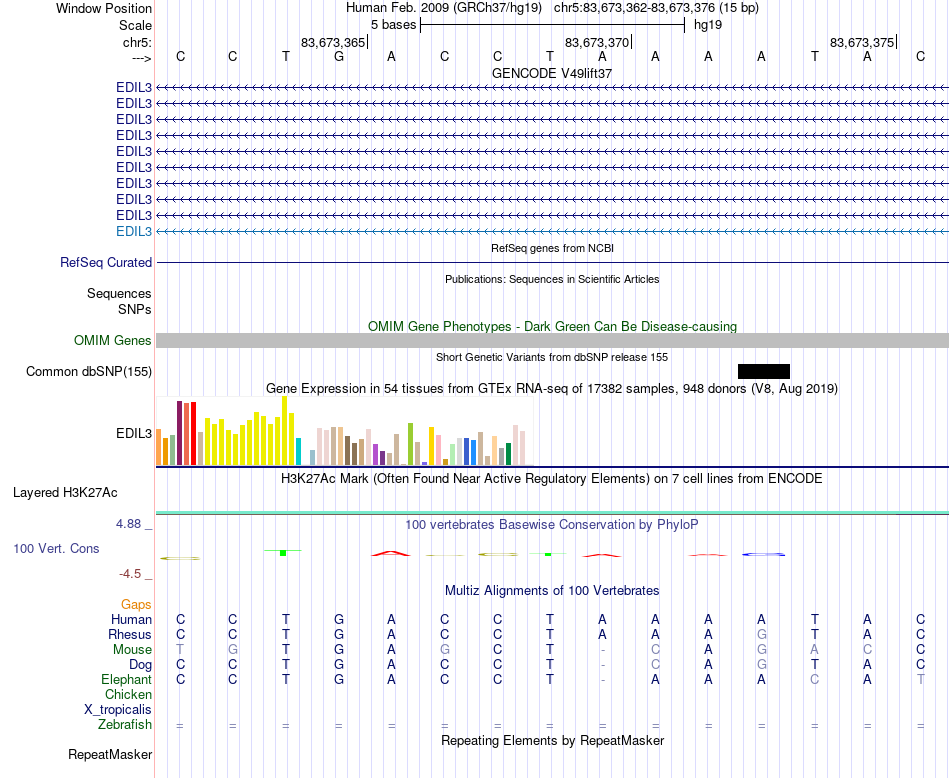
Task: Click the lime green GTEx expression bar
Action: point(410,444)
